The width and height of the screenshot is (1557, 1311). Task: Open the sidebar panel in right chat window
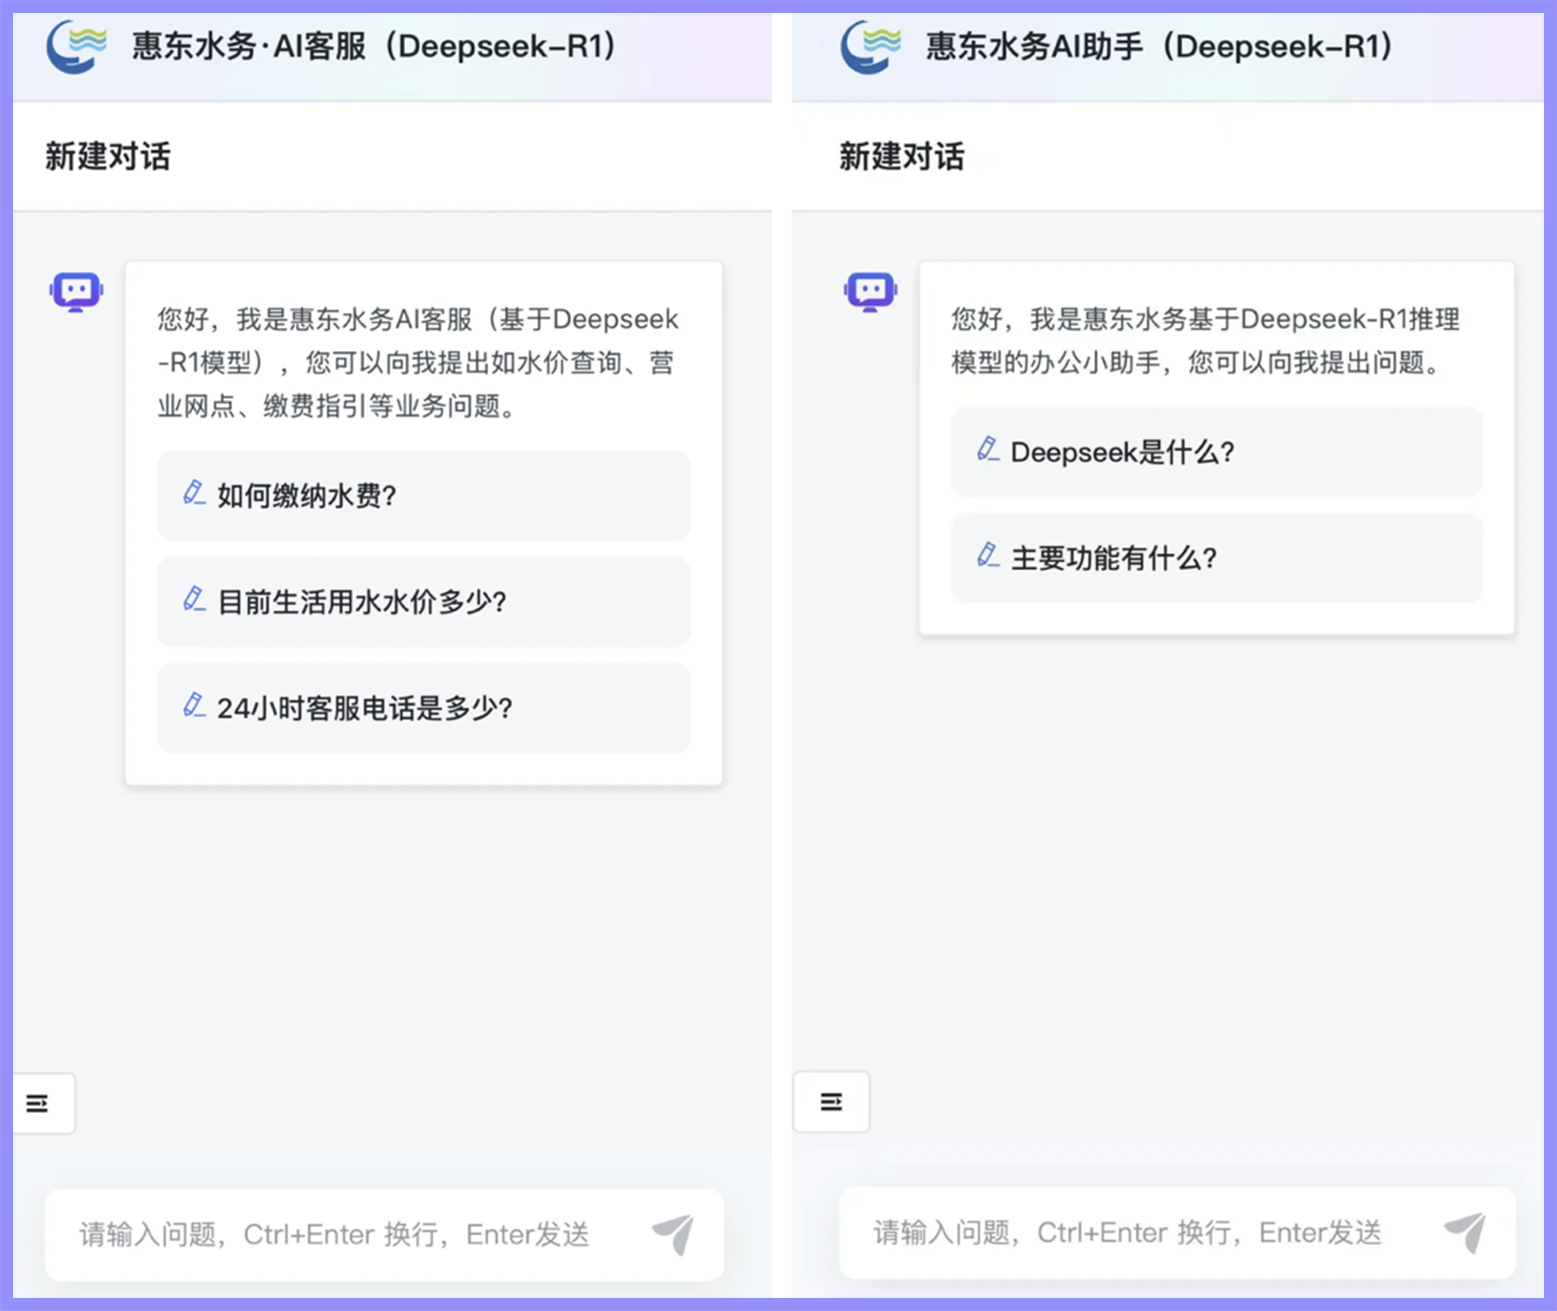coord(831,1101)
